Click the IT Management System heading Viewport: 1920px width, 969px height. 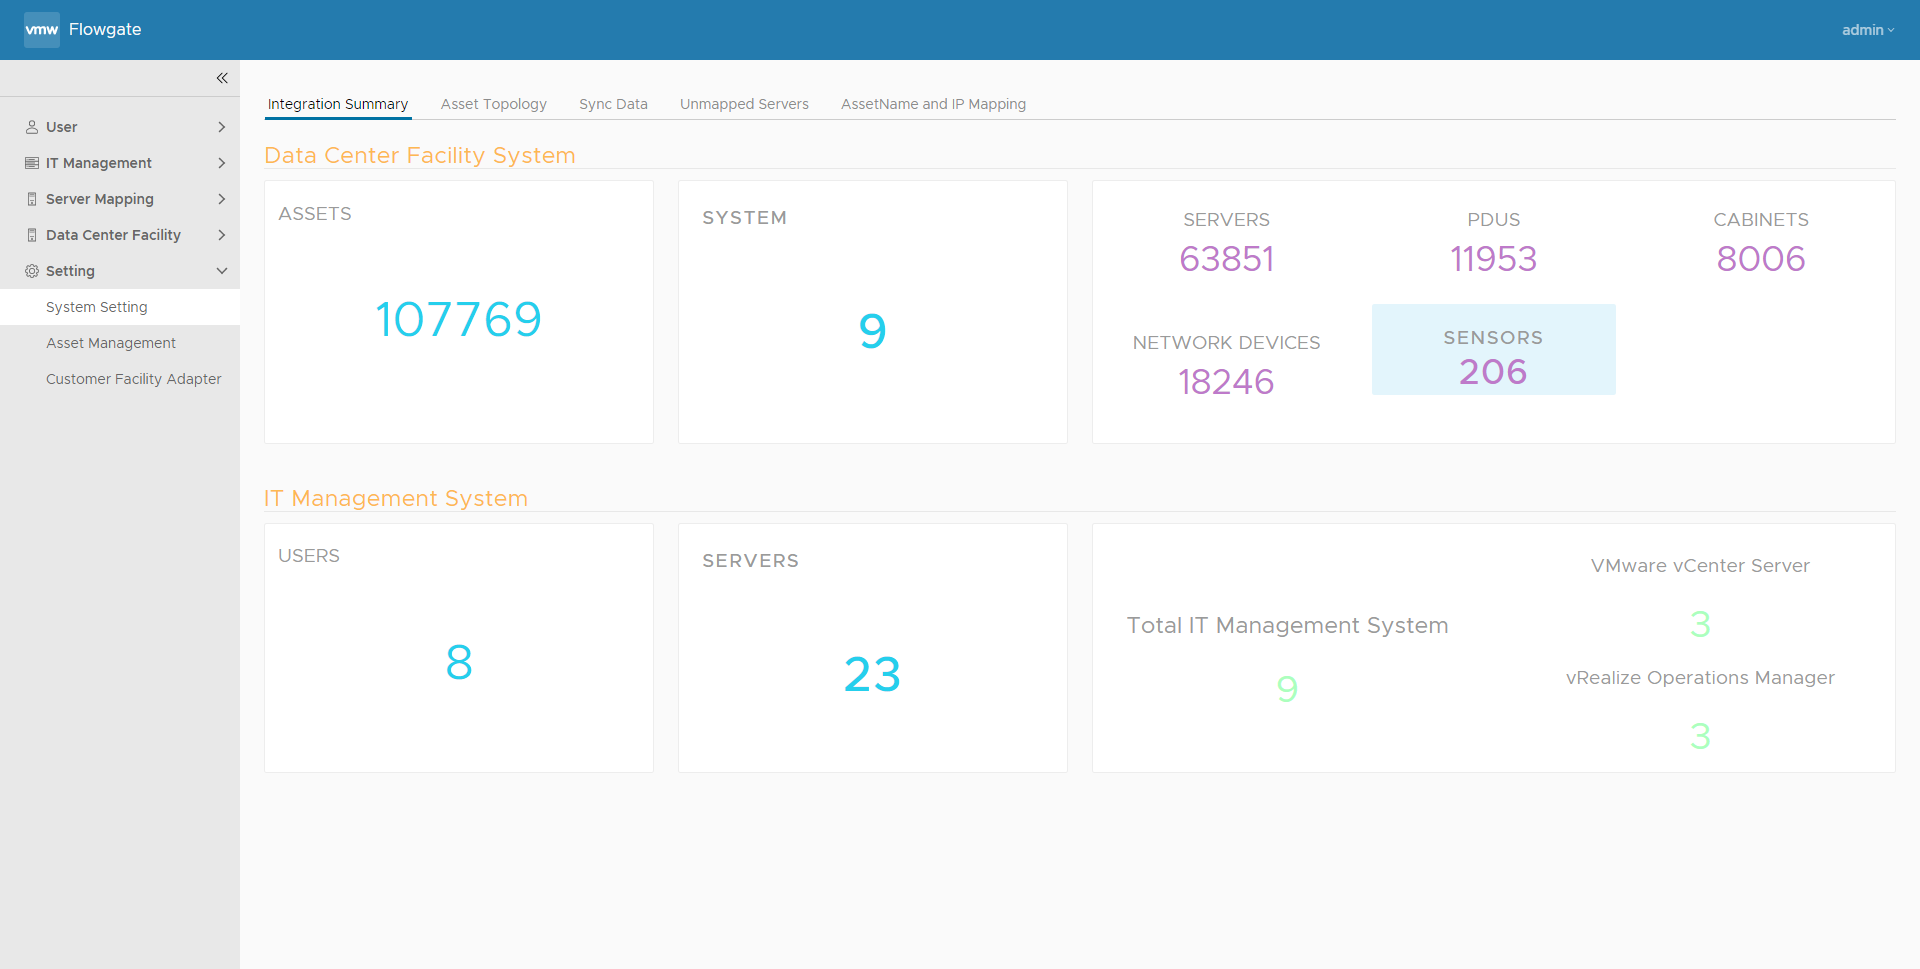pos(396,498)
